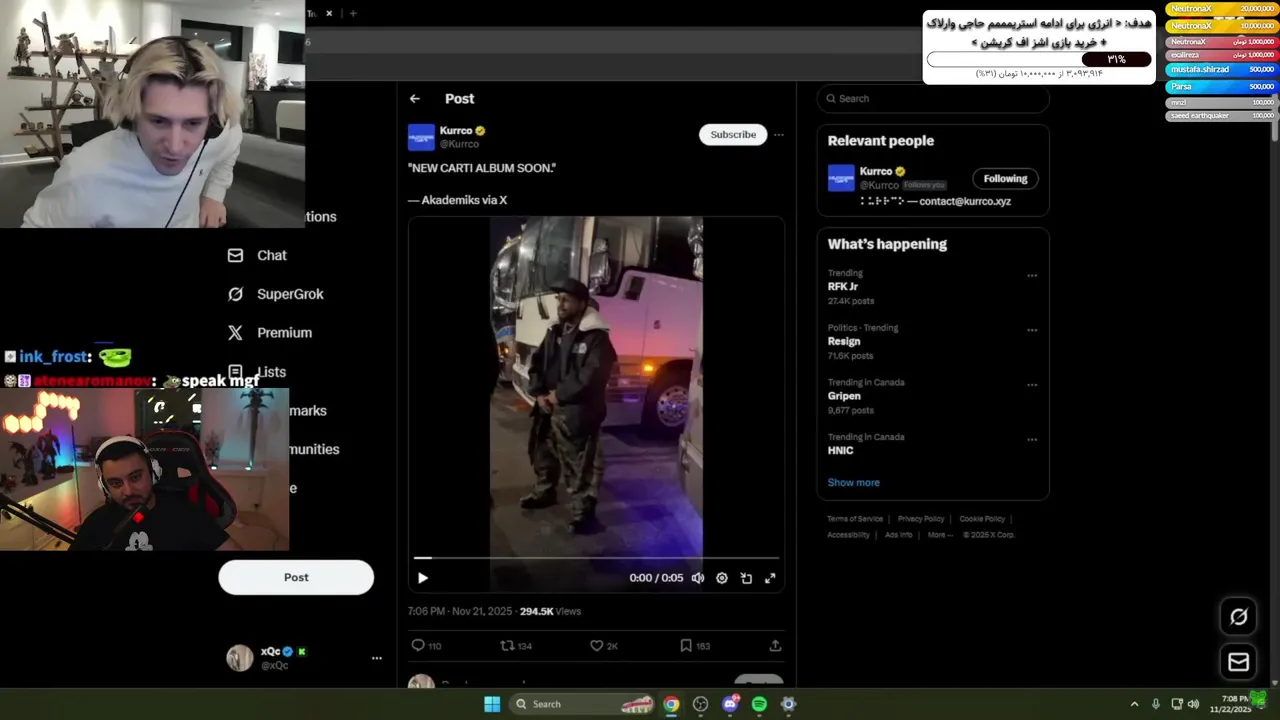
Task: Open Spotify from the taskbar
Action: 759,704
